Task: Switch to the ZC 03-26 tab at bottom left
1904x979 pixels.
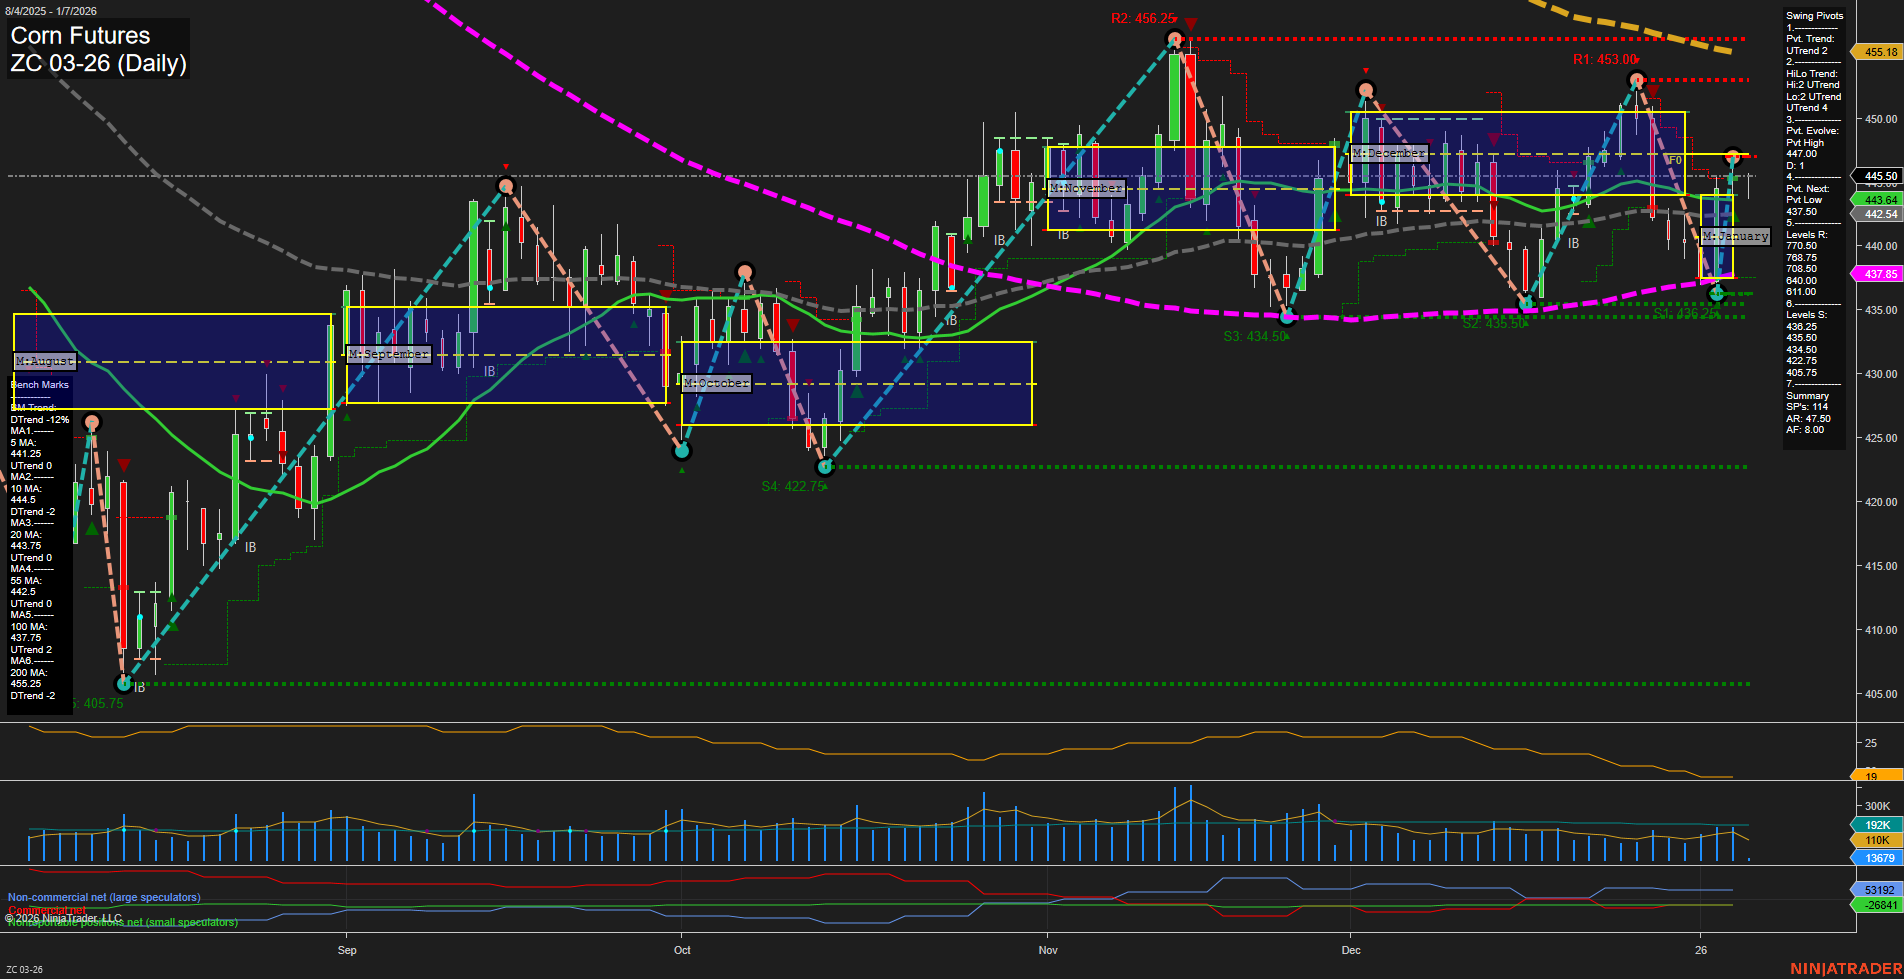Action: click(26, 967)
